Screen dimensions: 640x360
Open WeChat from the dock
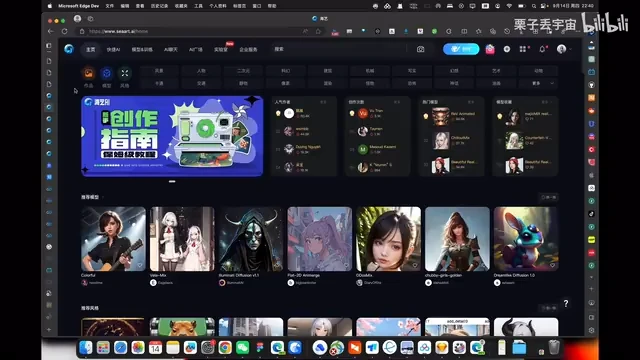coord(243,347)
